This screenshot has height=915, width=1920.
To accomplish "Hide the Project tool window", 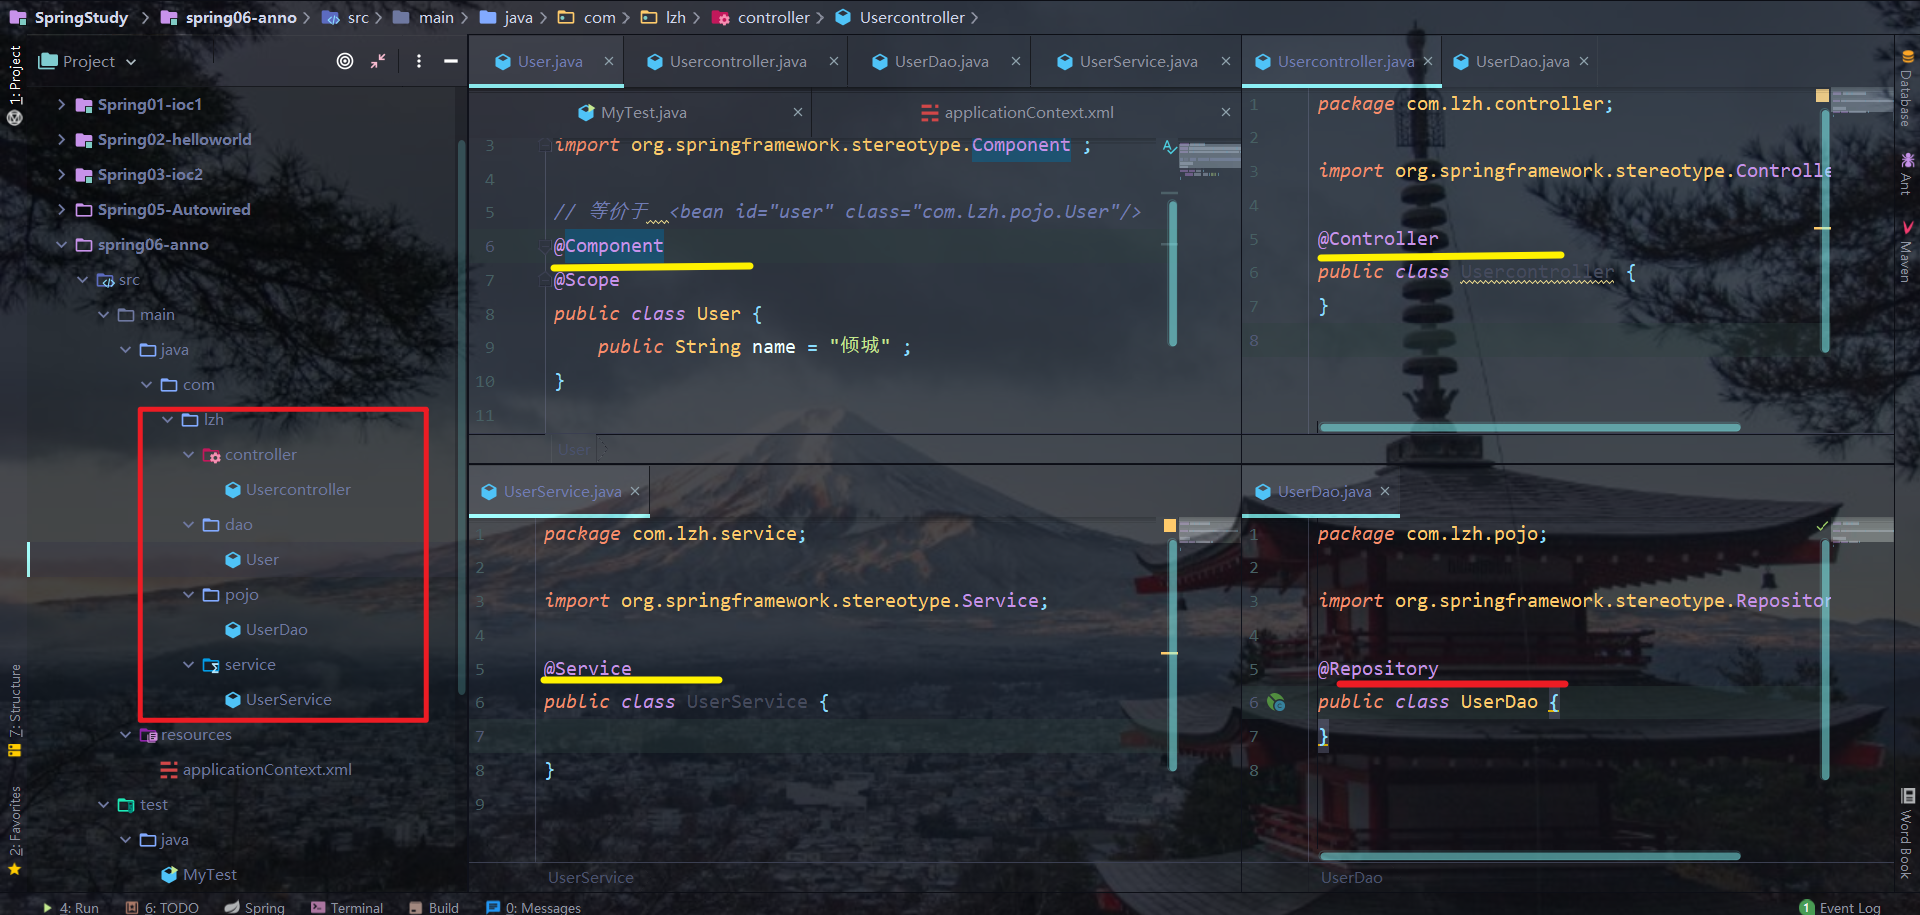I will coord(451,61).
